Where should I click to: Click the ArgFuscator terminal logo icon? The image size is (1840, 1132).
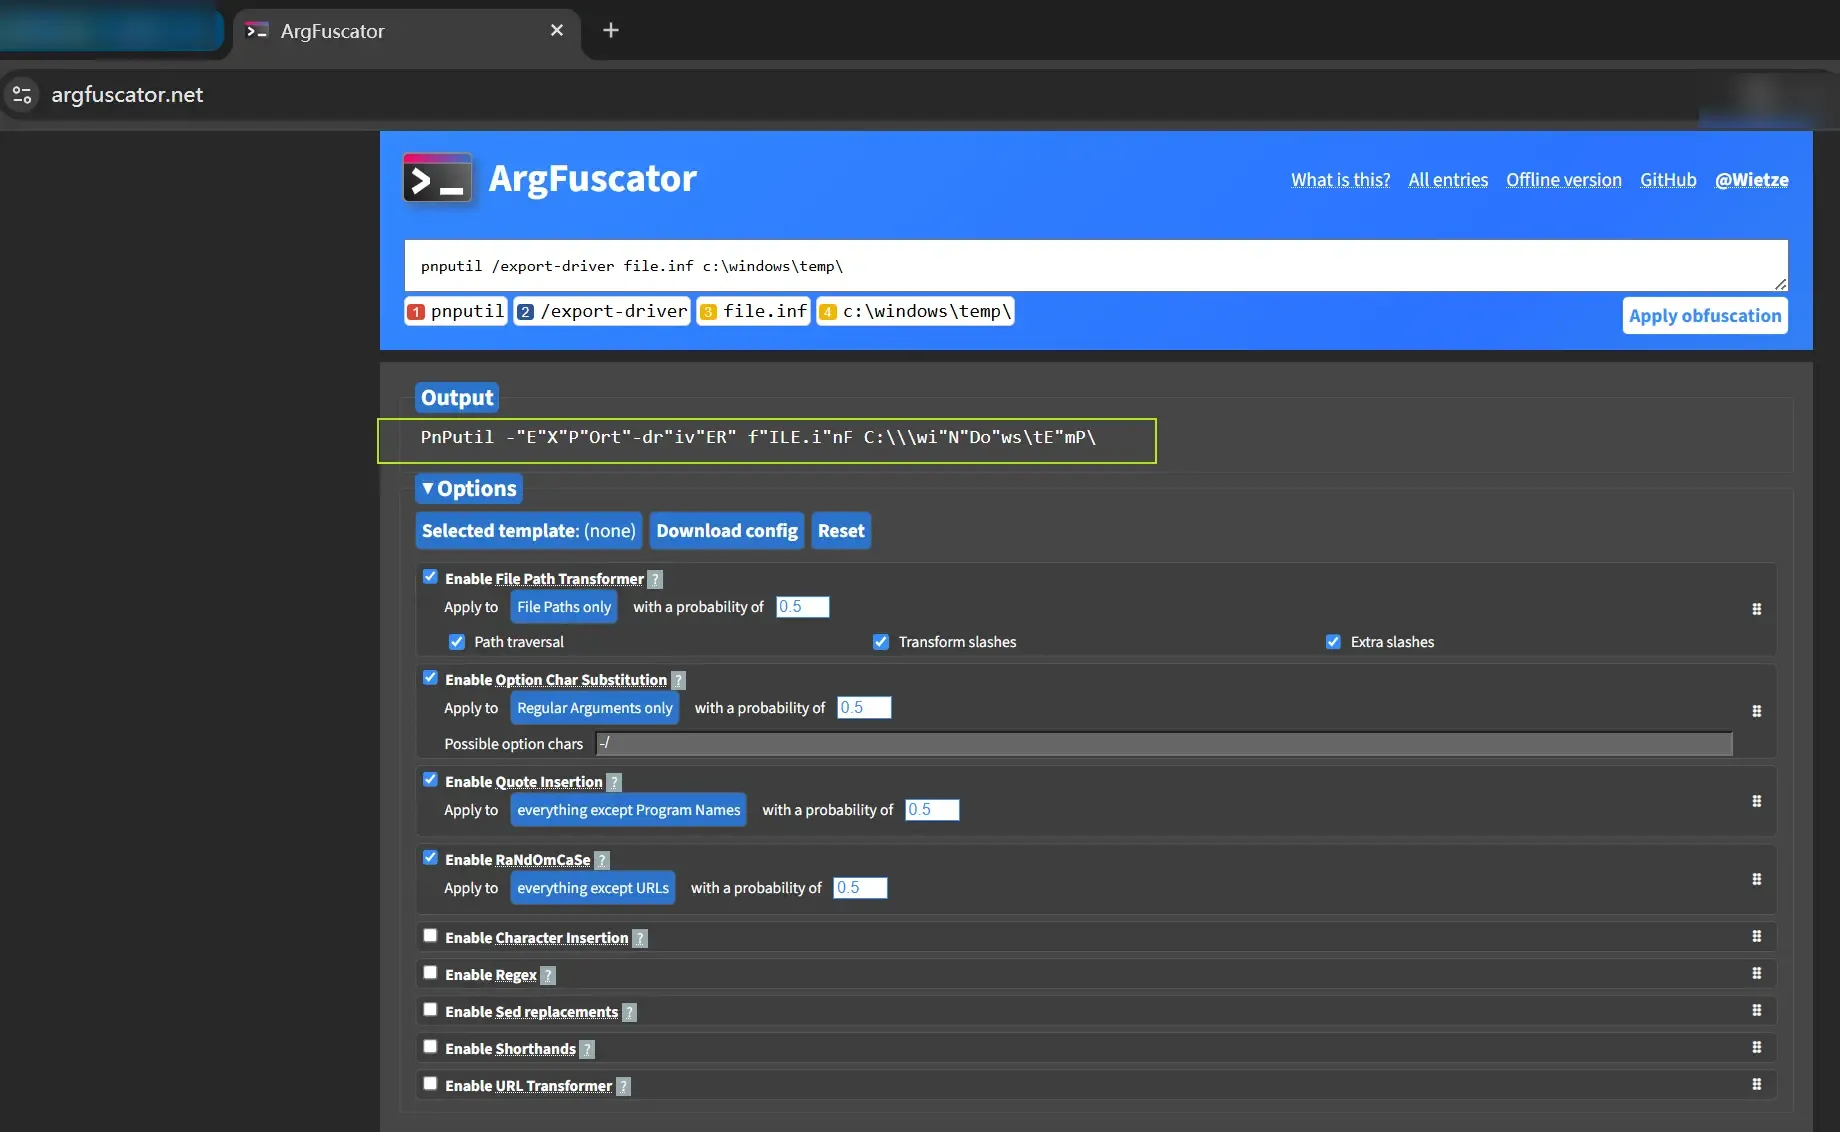click(x=437, y=178)
